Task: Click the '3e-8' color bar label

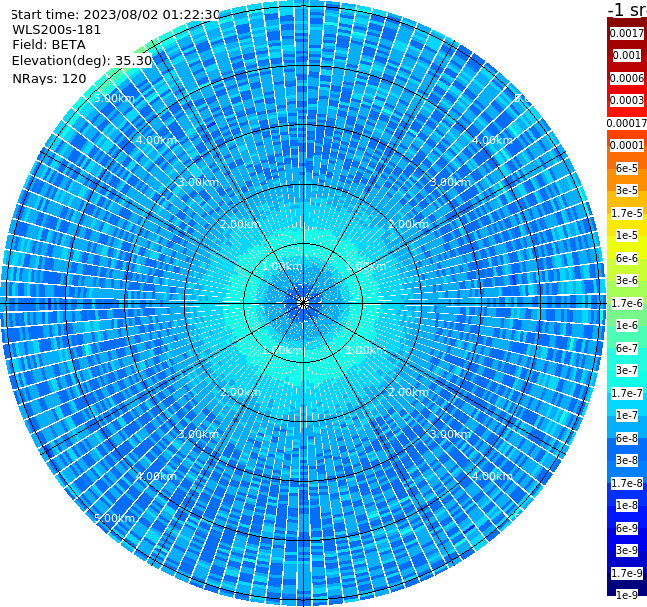Action: pyautogui.click(x=627, y=460)
